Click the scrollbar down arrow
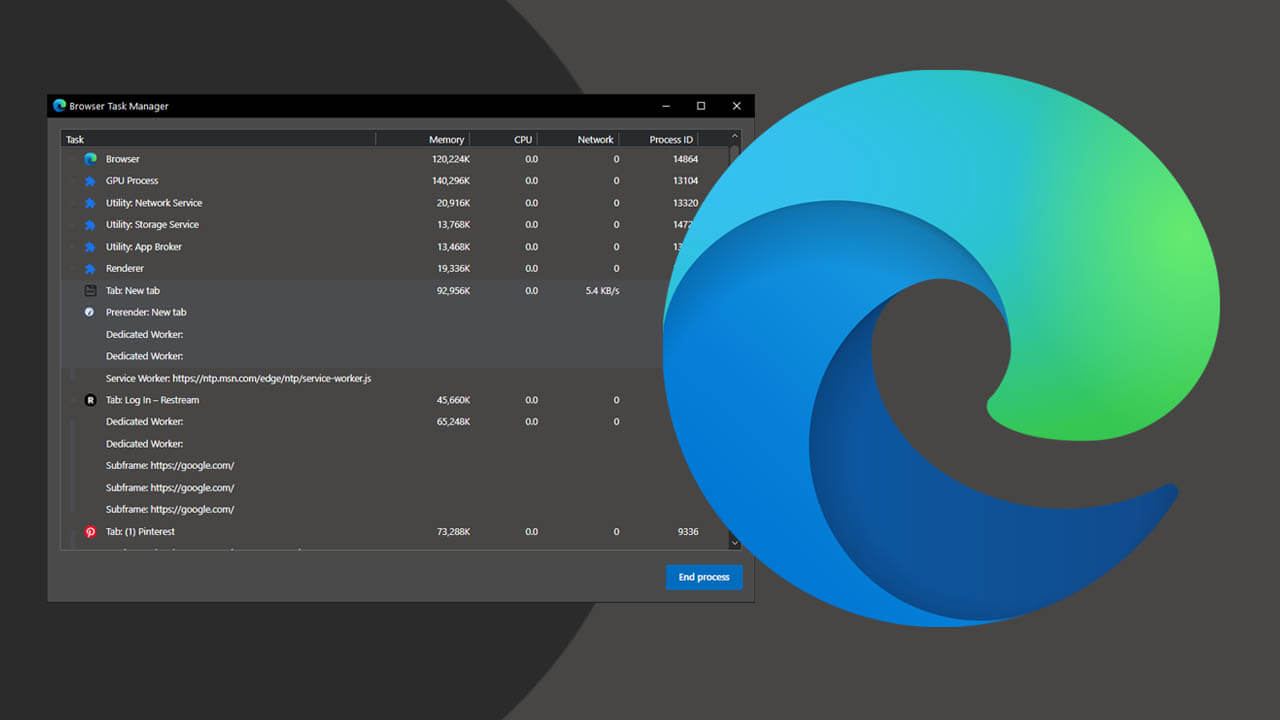The image size is (1280, 720). pos(735,543)
